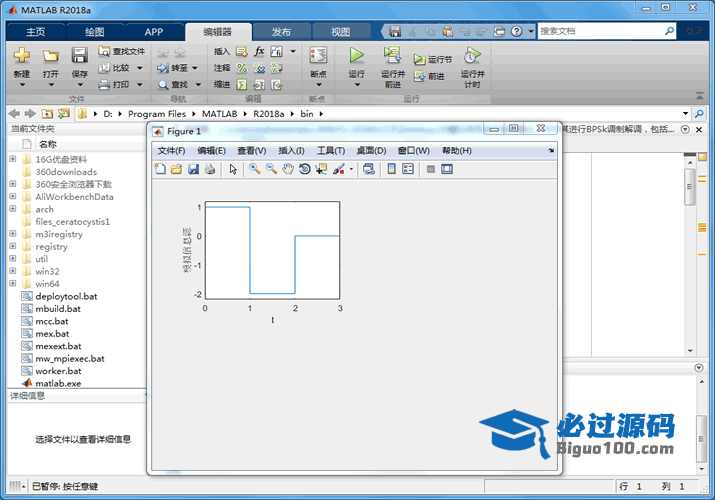Click the Print Figure icon in figure toolbar
The image size is (715, 500).
tap(210, 169)
